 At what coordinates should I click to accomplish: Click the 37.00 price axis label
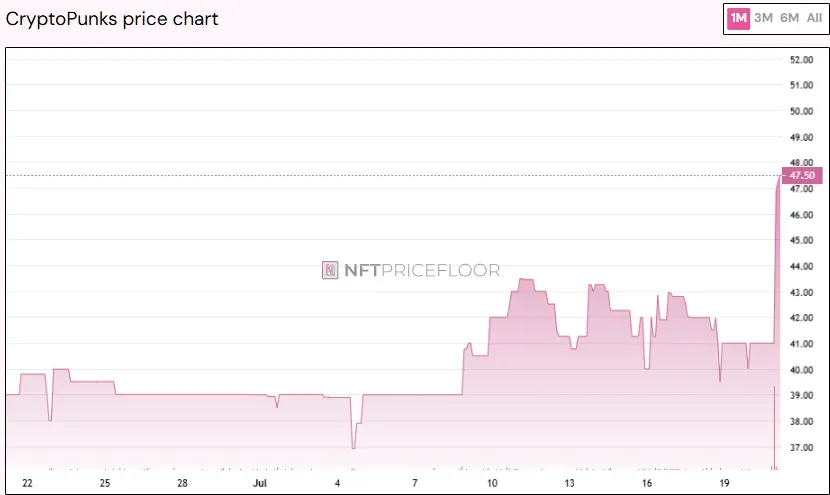click(x=801, y=448)
